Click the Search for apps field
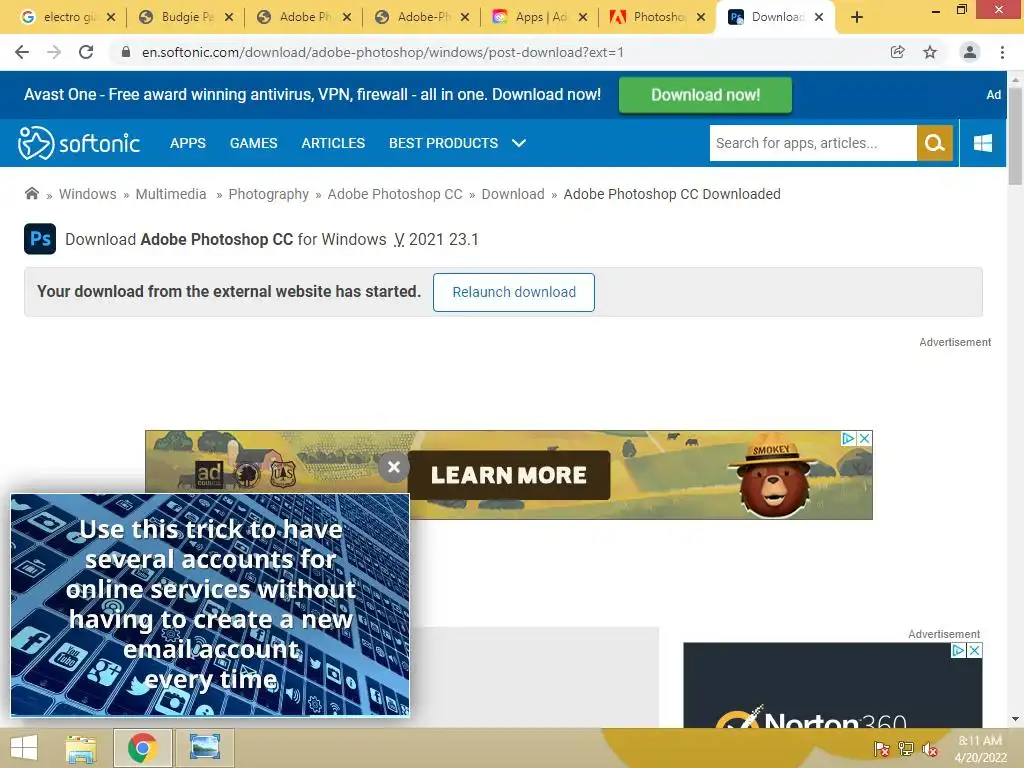The width and height of the screenshot is (1024, 768). pyautogui.click(x=813, y=143)
